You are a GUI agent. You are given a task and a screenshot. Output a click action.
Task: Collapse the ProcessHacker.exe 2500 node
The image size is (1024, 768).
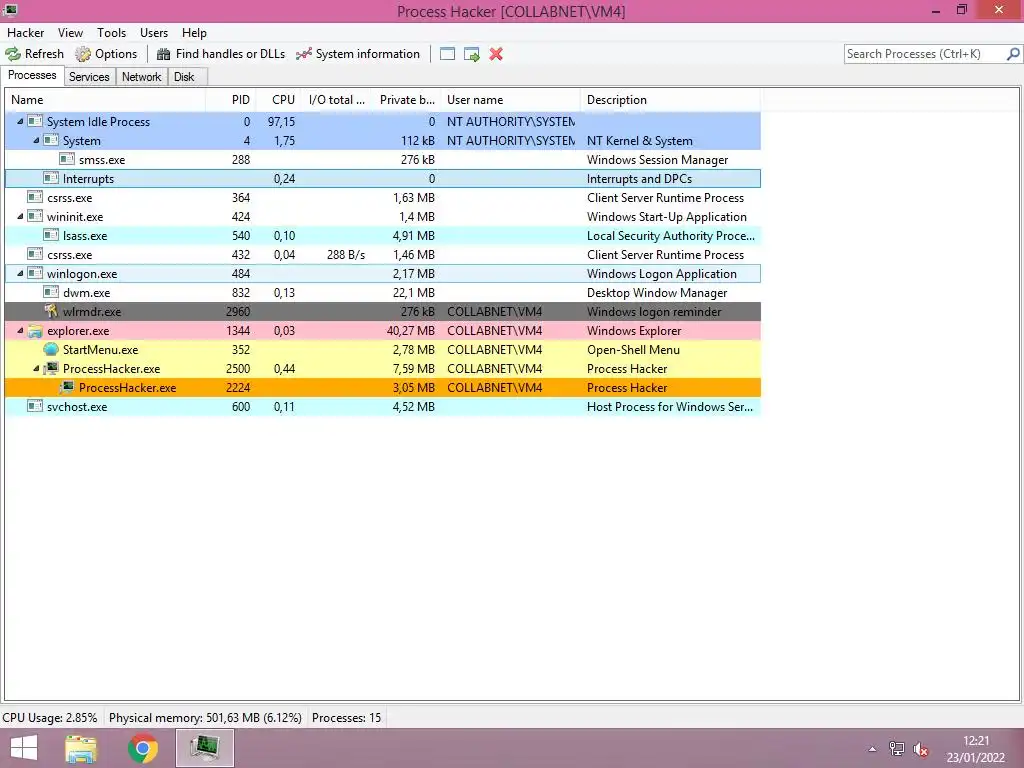[x=37, y=368]
